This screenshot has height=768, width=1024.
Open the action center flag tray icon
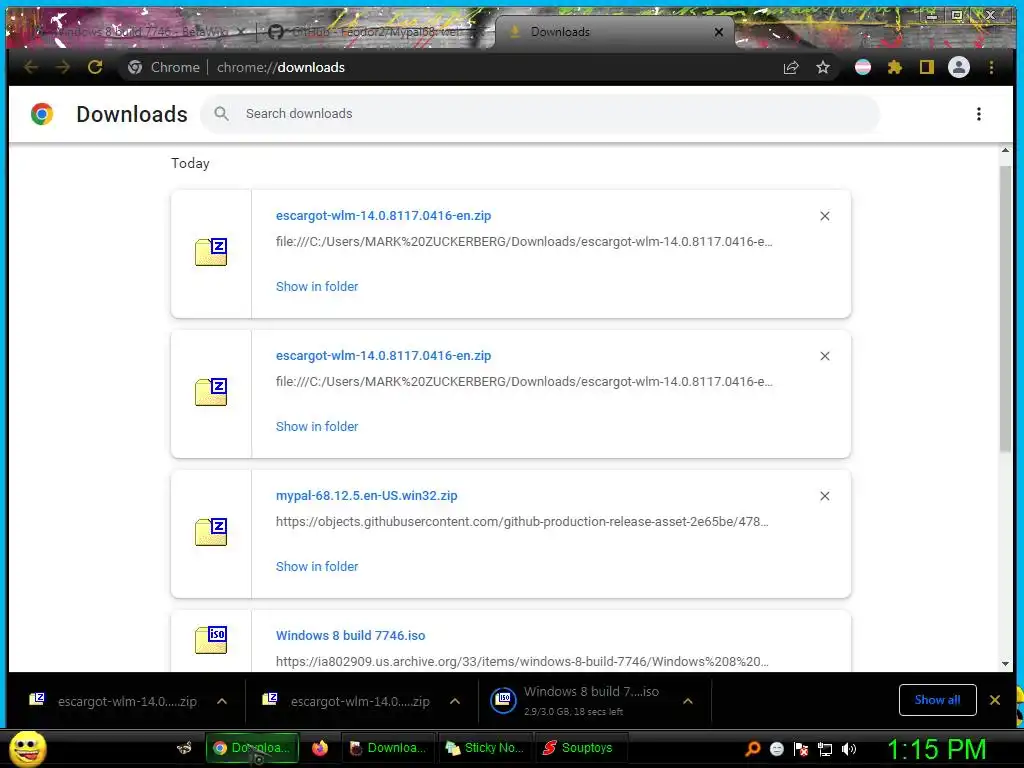pos(801,749)
